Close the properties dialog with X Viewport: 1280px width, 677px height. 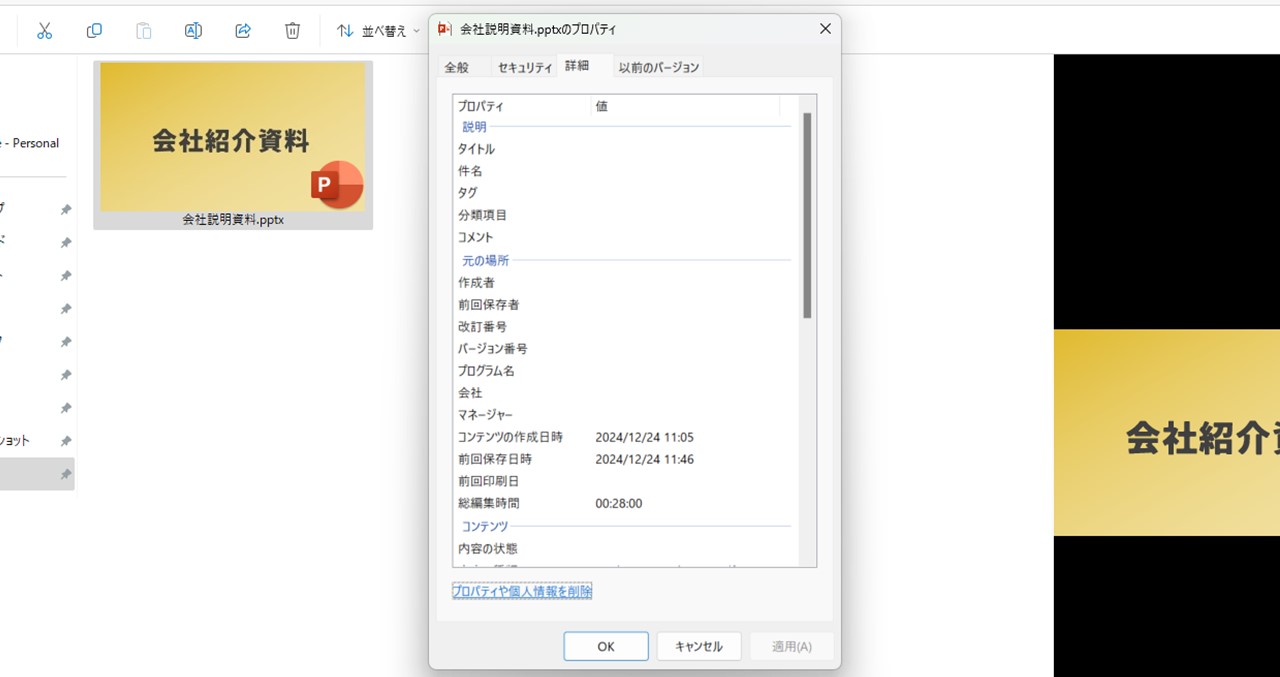coord(825,29)
